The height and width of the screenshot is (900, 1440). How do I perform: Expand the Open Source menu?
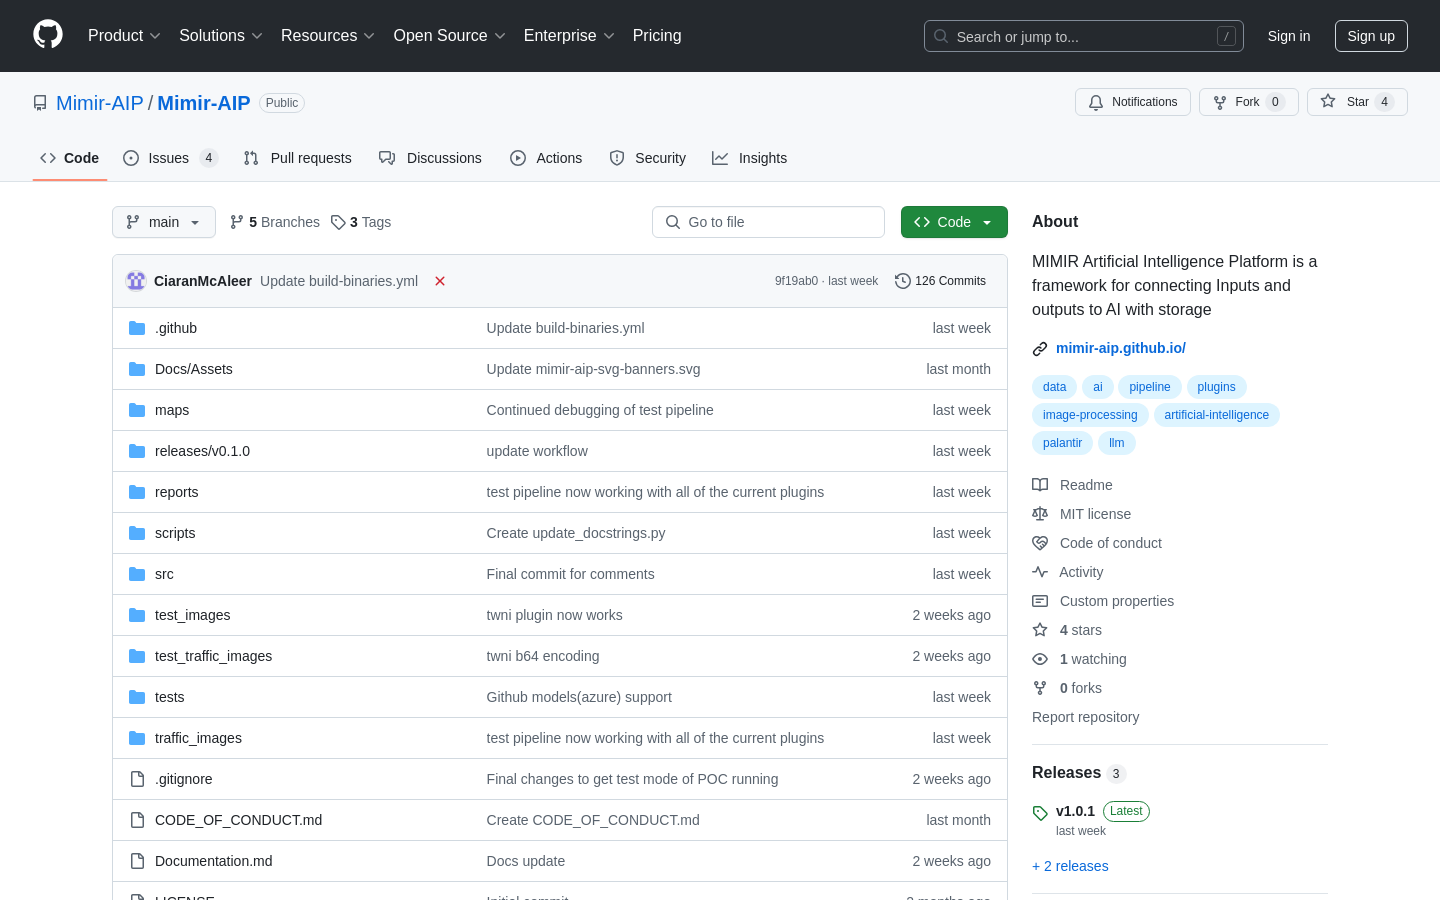(x=450, y=36)
